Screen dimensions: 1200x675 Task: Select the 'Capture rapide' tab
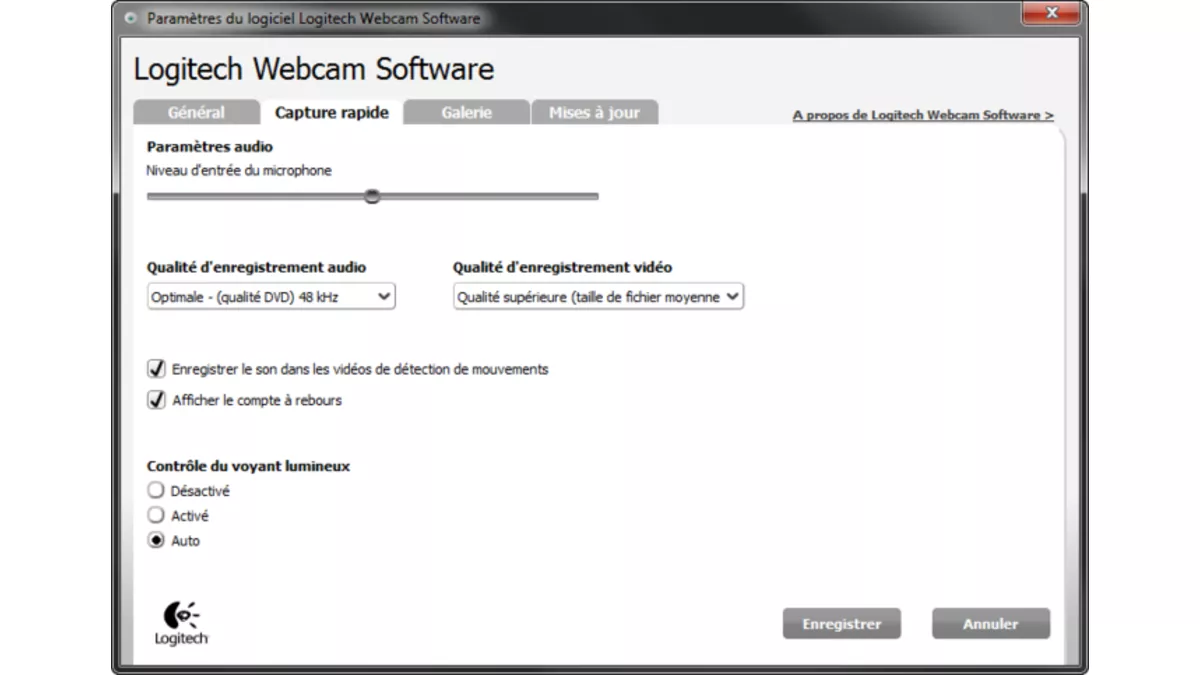(330, 112)
